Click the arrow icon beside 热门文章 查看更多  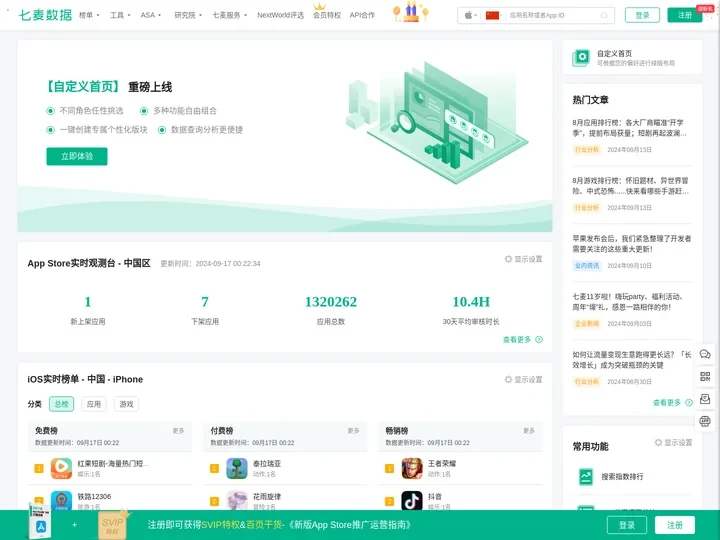tap(689, 402)
